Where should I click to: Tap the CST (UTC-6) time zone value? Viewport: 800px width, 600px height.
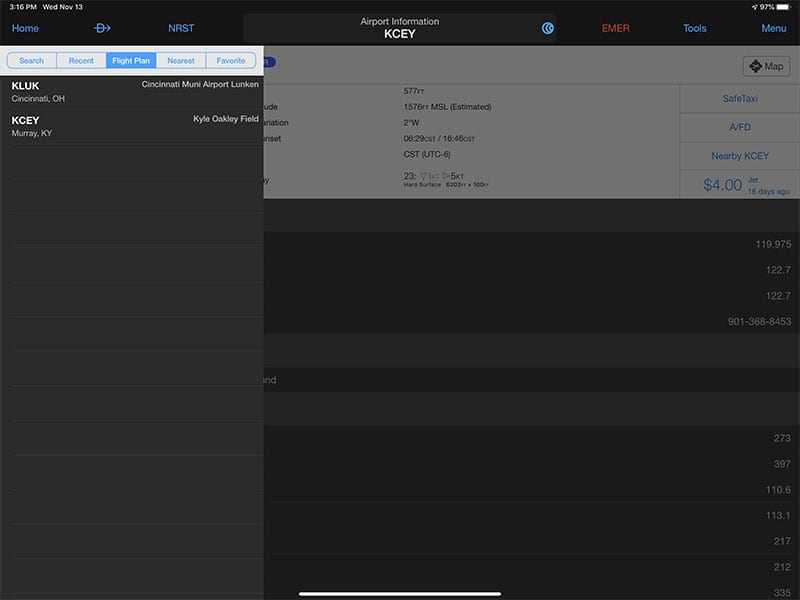(x=427, y=154)
